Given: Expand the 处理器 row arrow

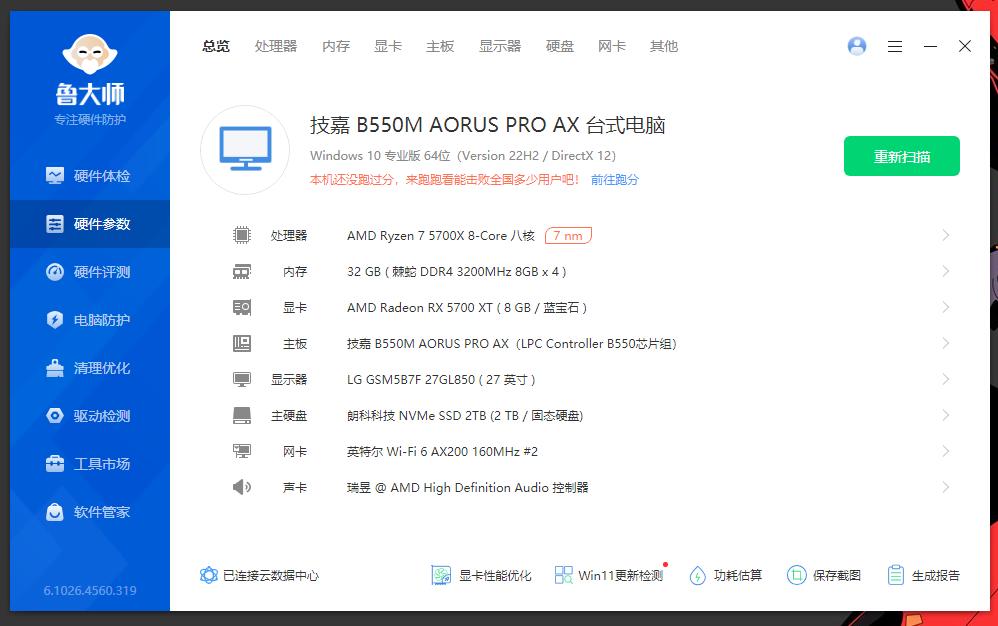Looking at the screenshot, I should click(946, 235).
